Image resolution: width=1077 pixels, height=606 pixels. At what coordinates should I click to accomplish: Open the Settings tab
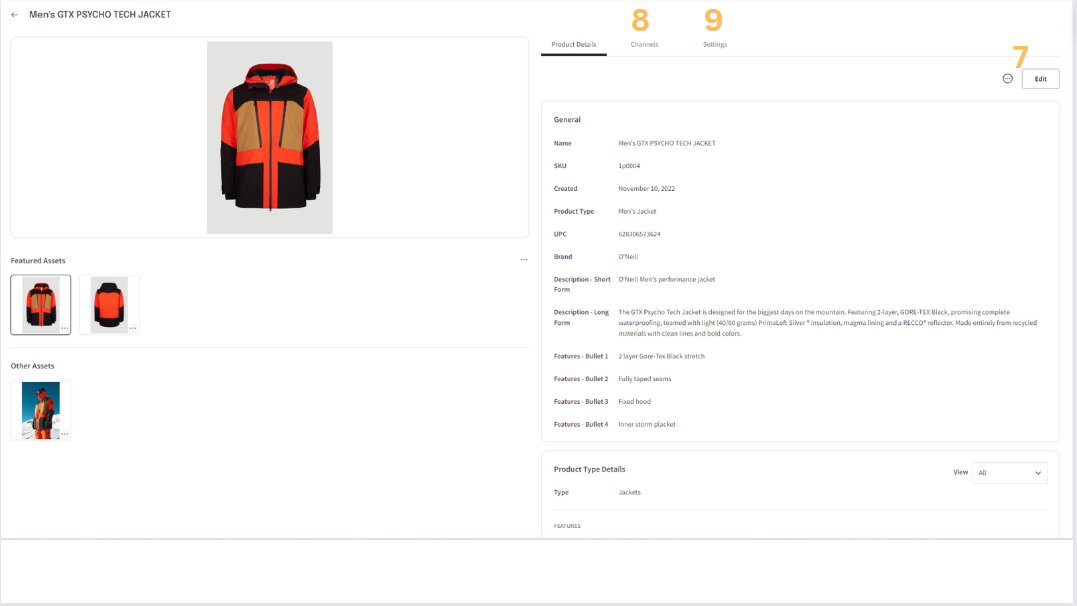point(715,45)
